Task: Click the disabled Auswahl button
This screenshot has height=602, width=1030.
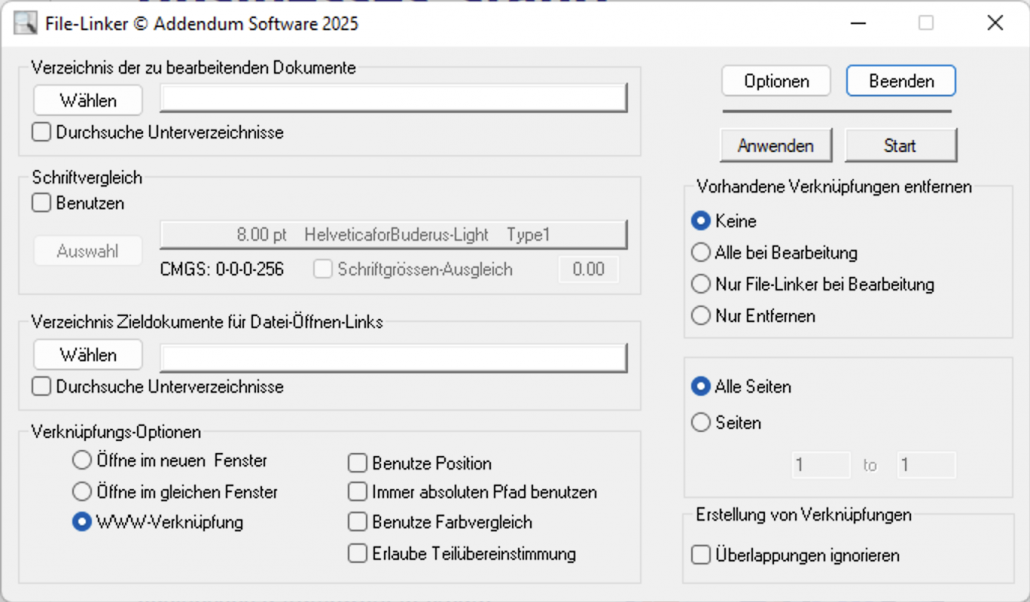Action: [x=88, y=251]
